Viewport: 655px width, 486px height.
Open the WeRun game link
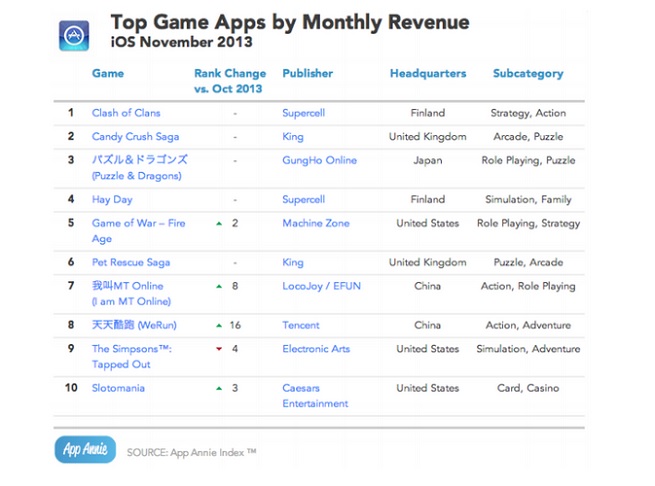pos(134,325)
